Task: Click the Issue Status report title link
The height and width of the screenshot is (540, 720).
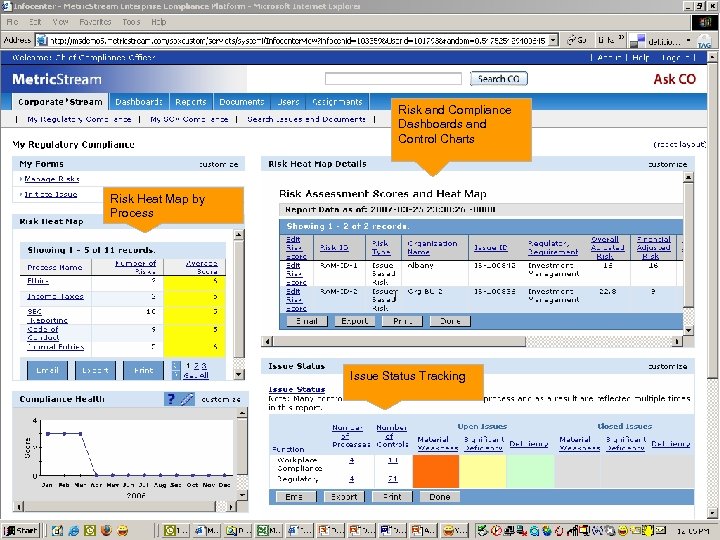Action: 297,389
